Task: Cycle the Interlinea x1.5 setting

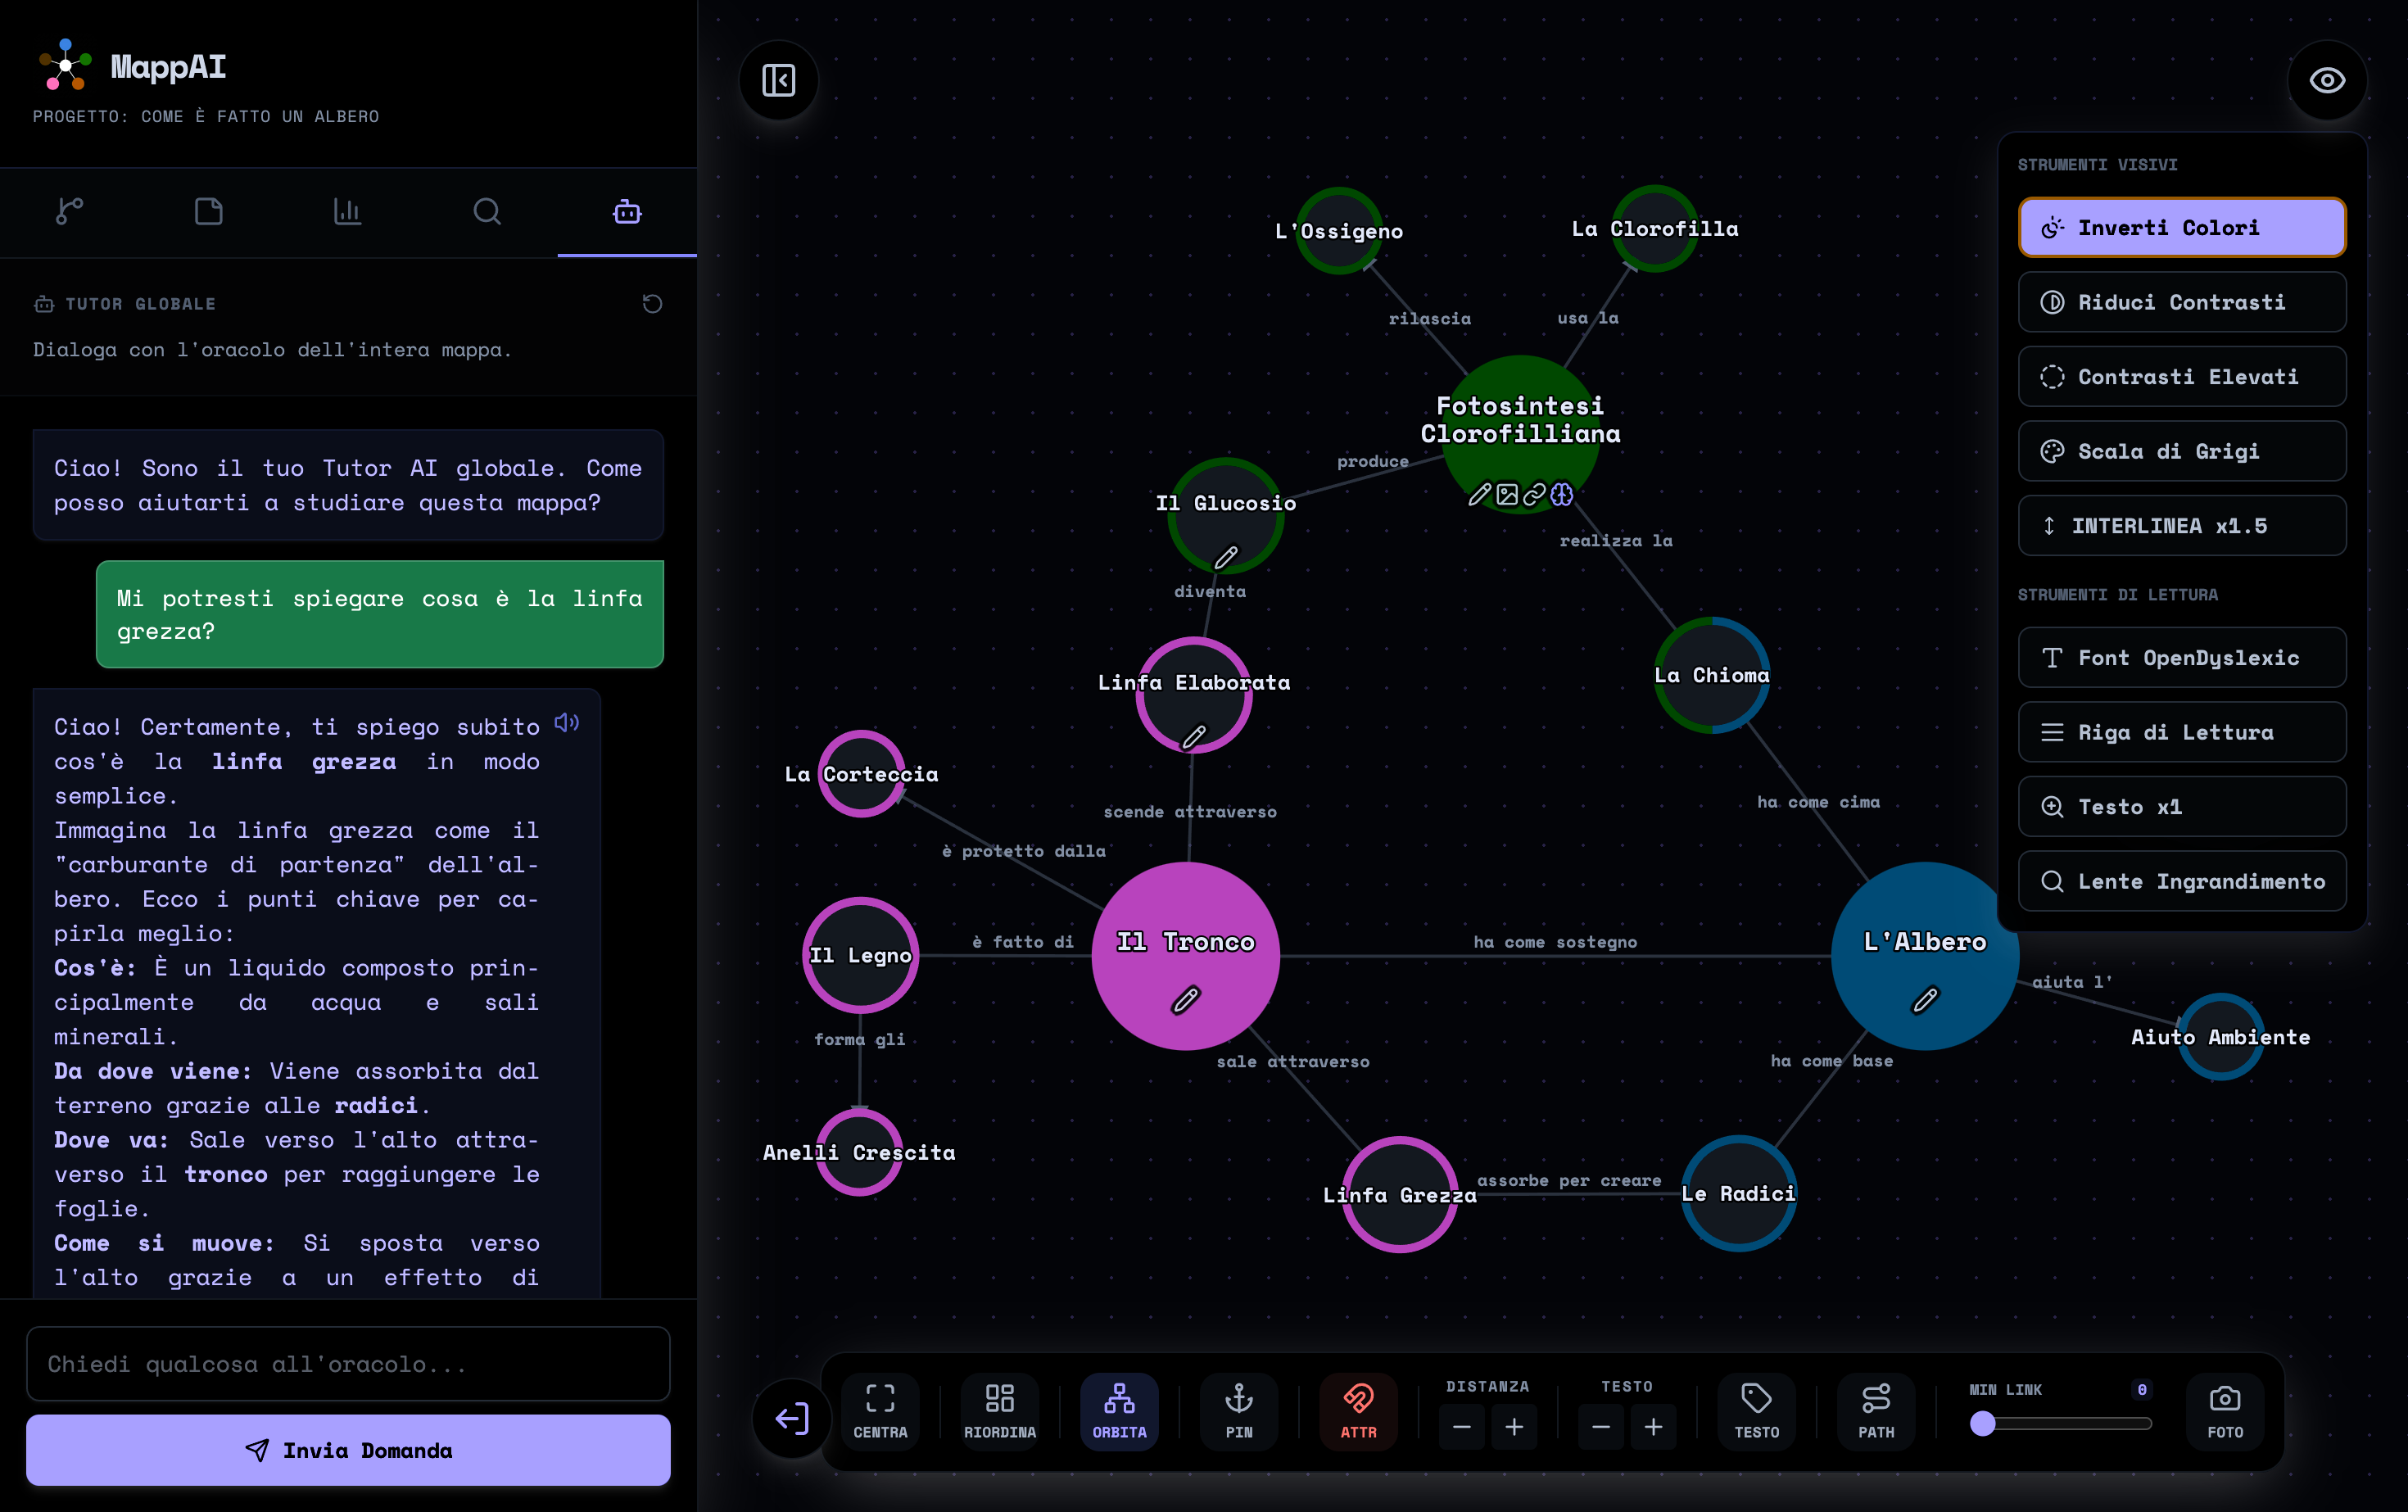Action: click(x=2182, y=526)
